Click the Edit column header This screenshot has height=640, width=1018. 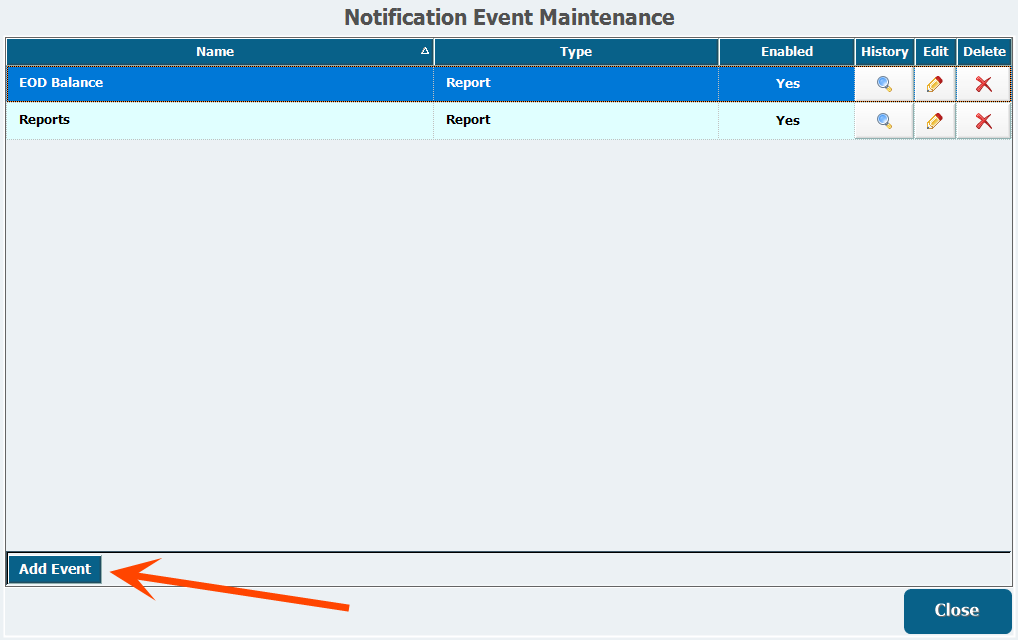(935, 52)
